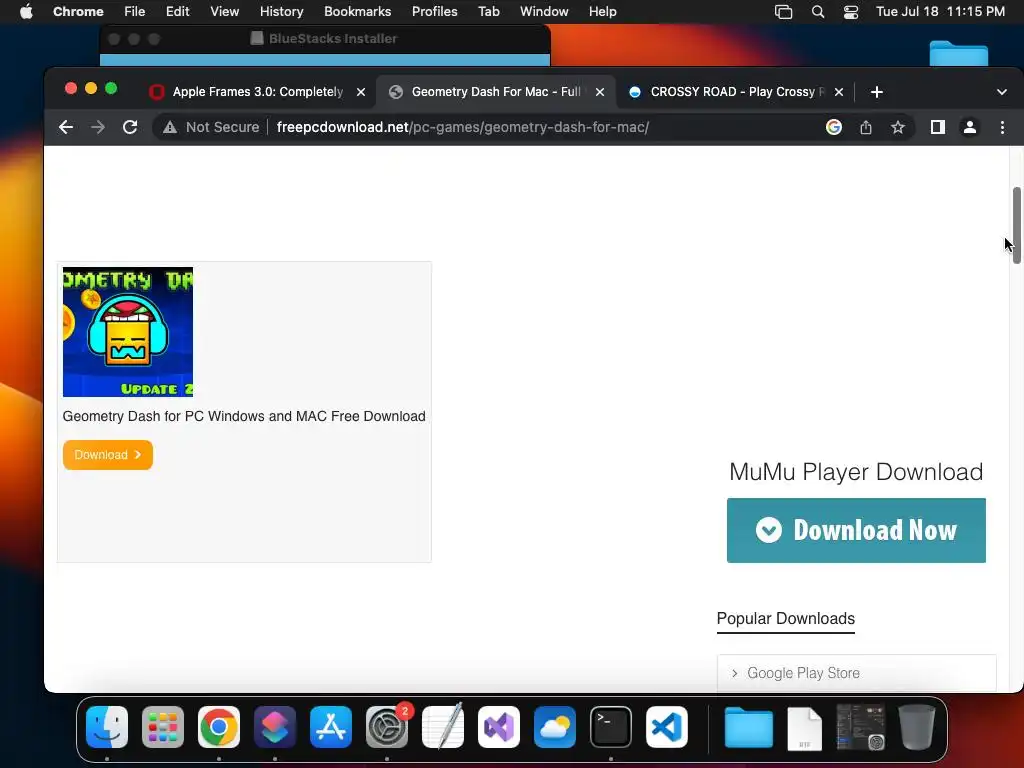Open the Tab menu
The height and width of the screenshot is (768, 1024).
(x=488, y=12)
